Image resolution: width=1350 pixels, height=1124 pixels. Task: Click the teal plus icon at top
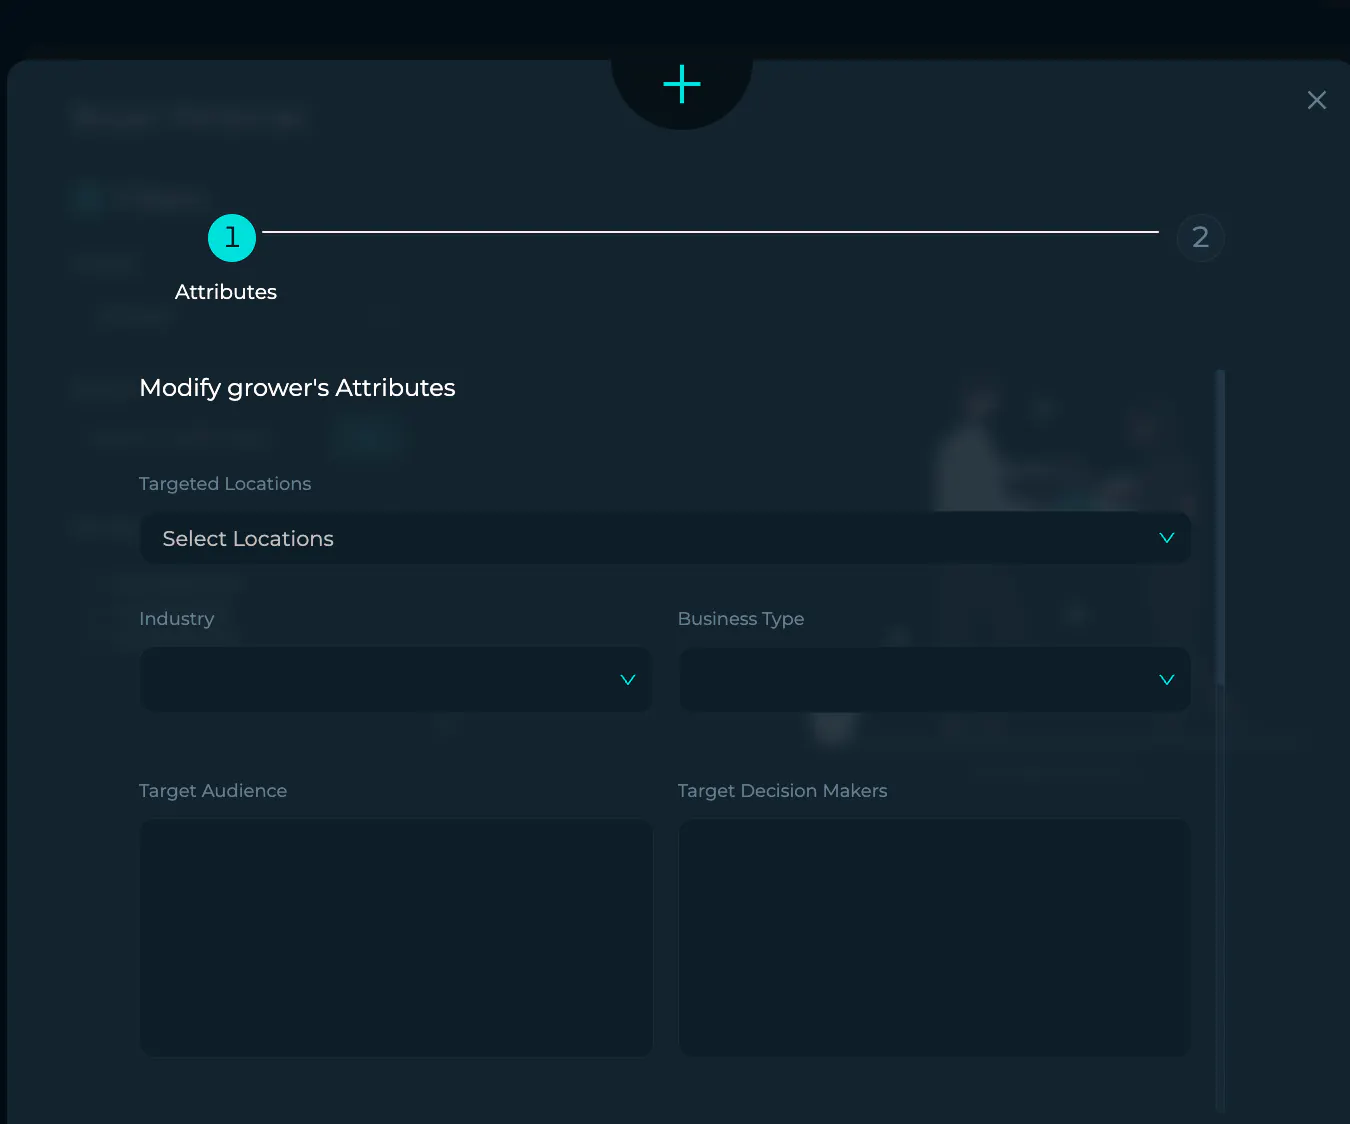point(682,84)
